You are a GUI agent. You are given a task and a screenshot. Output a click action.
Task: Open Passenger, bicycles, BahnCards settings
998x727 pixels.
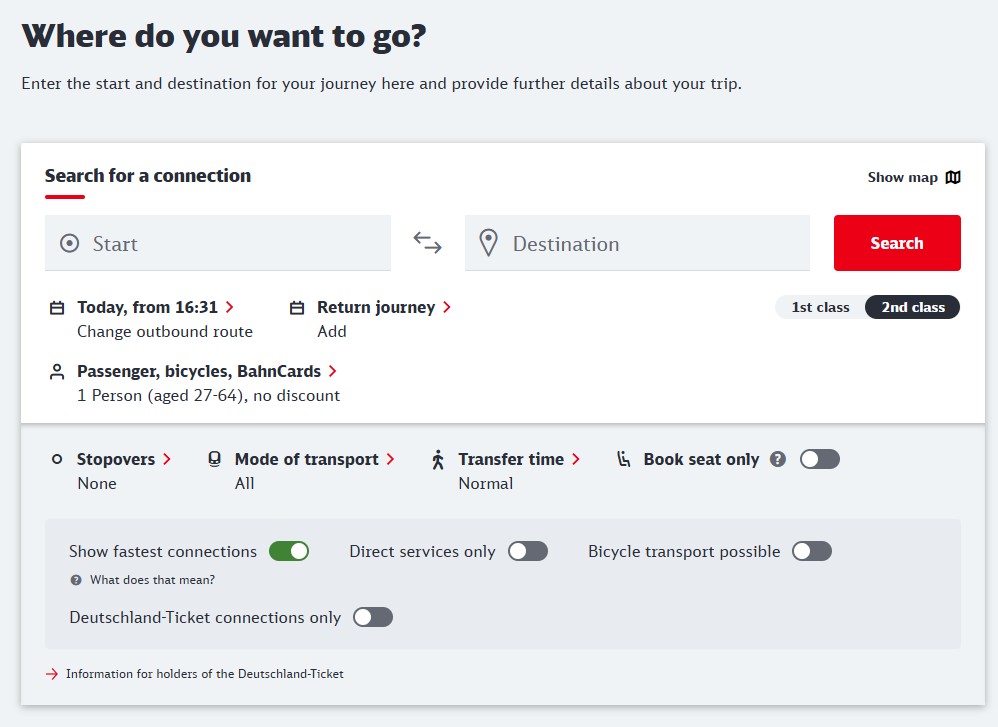(x=207, y=371)
